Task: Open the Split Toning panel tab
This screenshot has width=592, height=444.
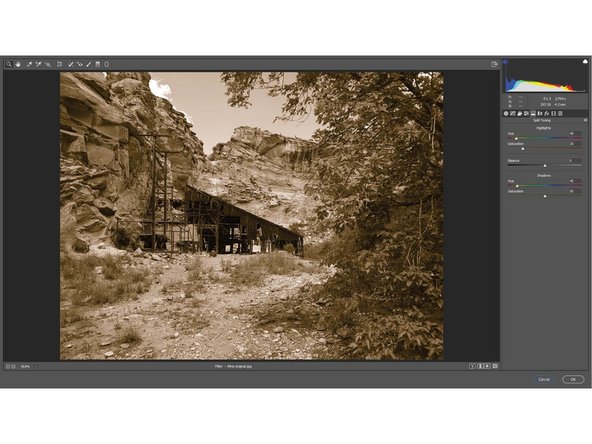Action: (533, 113)
